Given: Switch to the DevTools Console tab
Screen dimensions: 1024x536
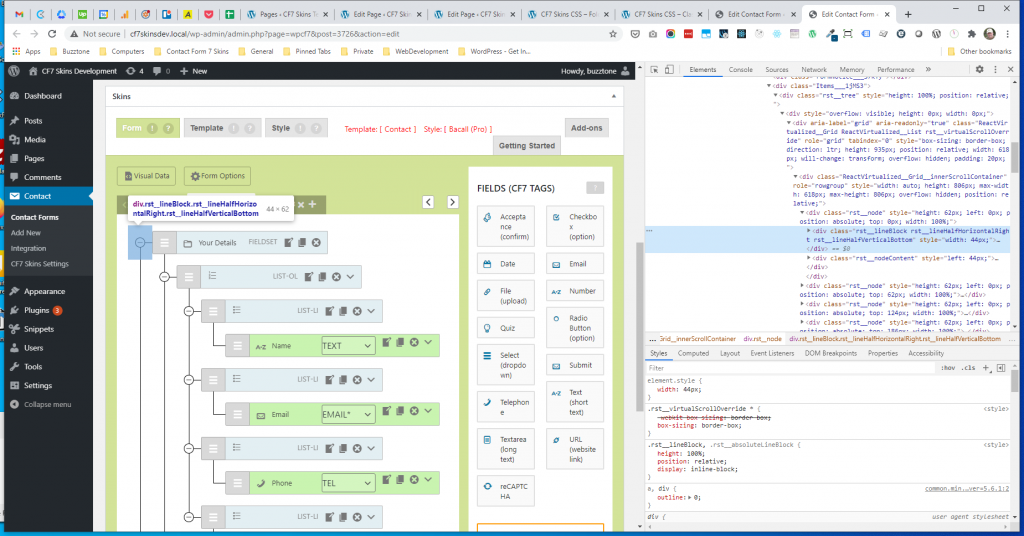Looking at the screenshot, I should pos(740,70).
